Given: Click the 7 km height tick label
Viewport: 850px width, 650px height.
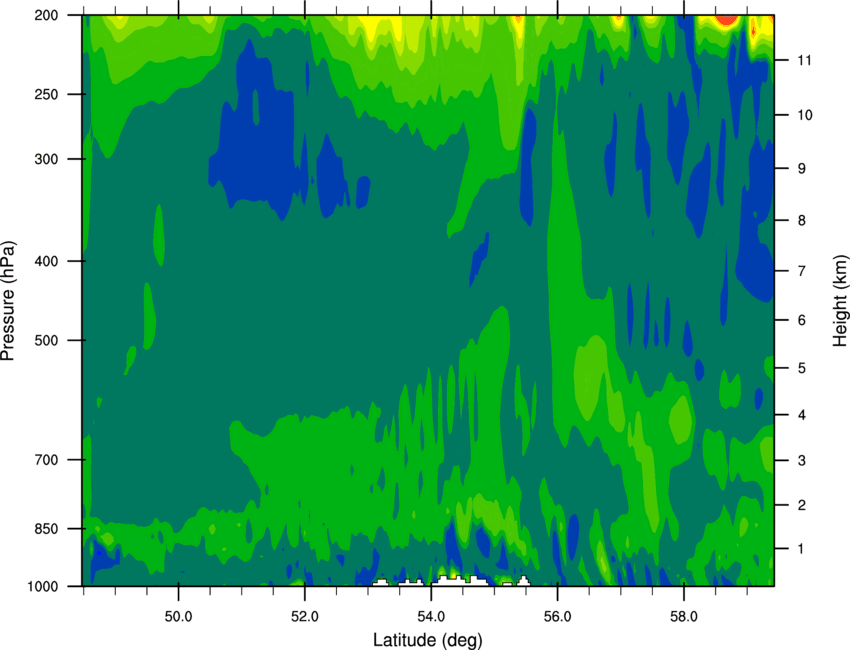Looking at the screenshot, I should pyautogui.click(x=802, y=271).
